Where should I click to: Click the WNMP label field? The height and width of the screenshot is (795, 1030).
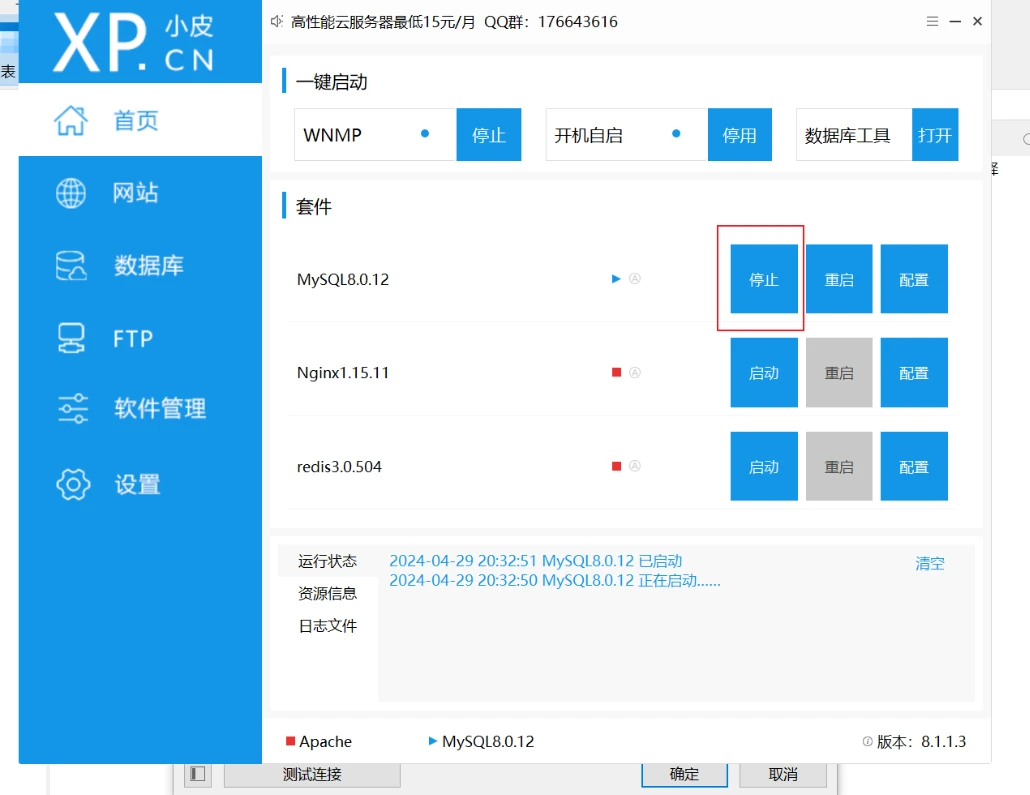tap(375, 135)
